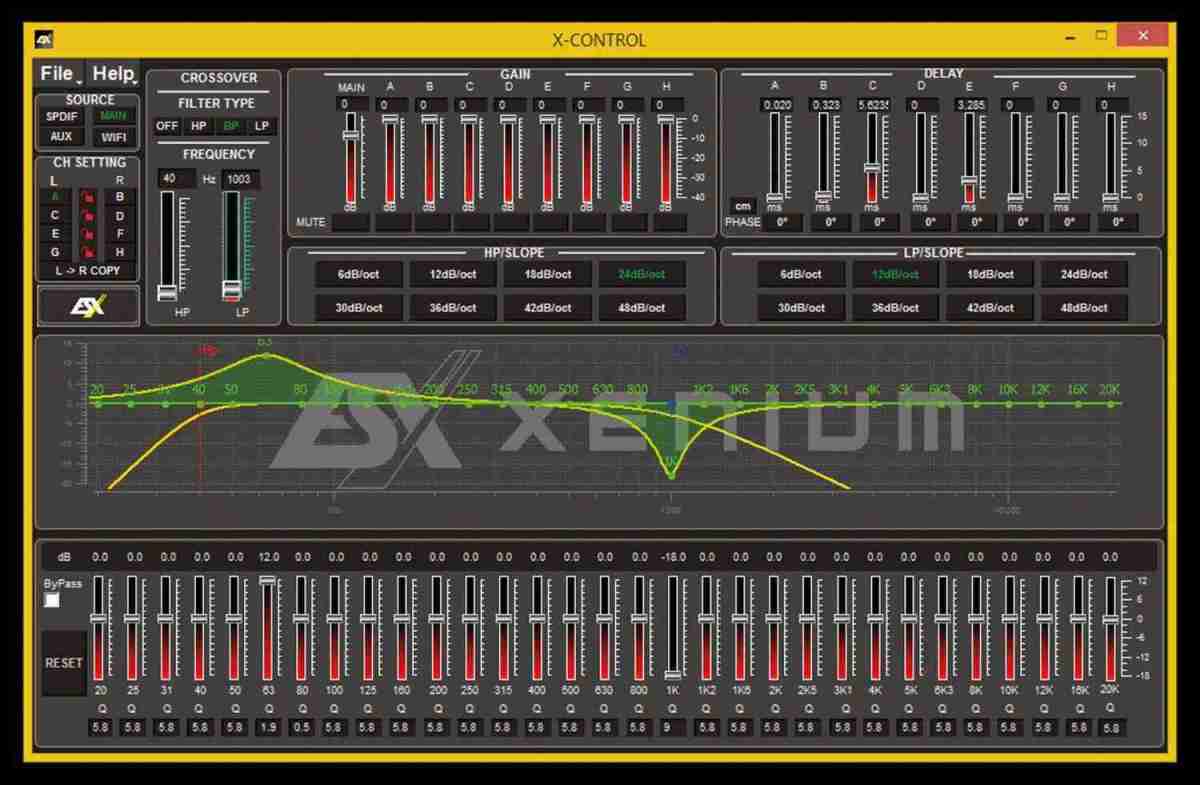Select channel B in CH SETTING
The width and height of the screenshot is (1200, 785).
pos(120,197)
